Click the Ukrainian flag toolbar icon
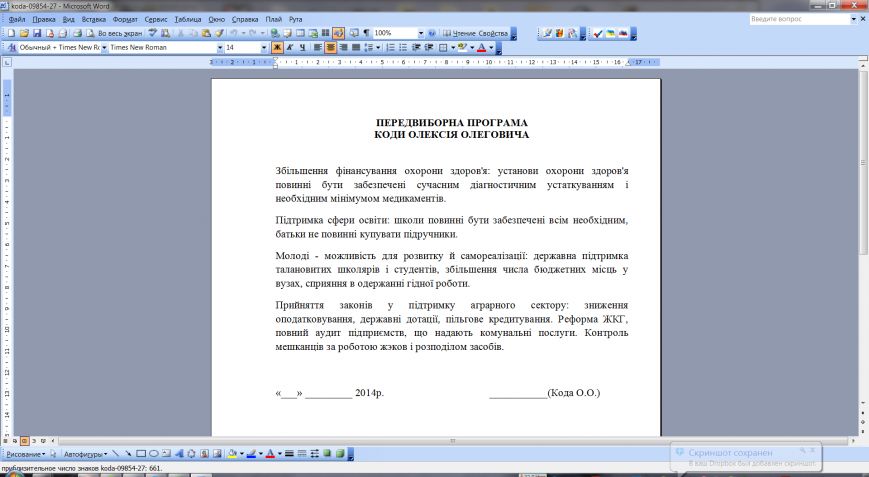 pos(610,33)
